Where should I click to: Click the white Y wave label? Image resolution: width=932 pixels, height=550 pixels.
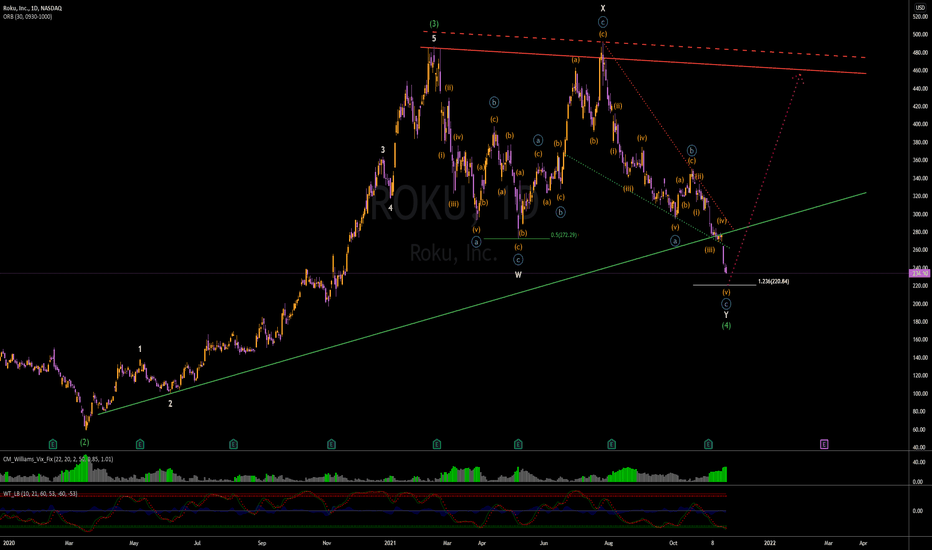[726, 315]
